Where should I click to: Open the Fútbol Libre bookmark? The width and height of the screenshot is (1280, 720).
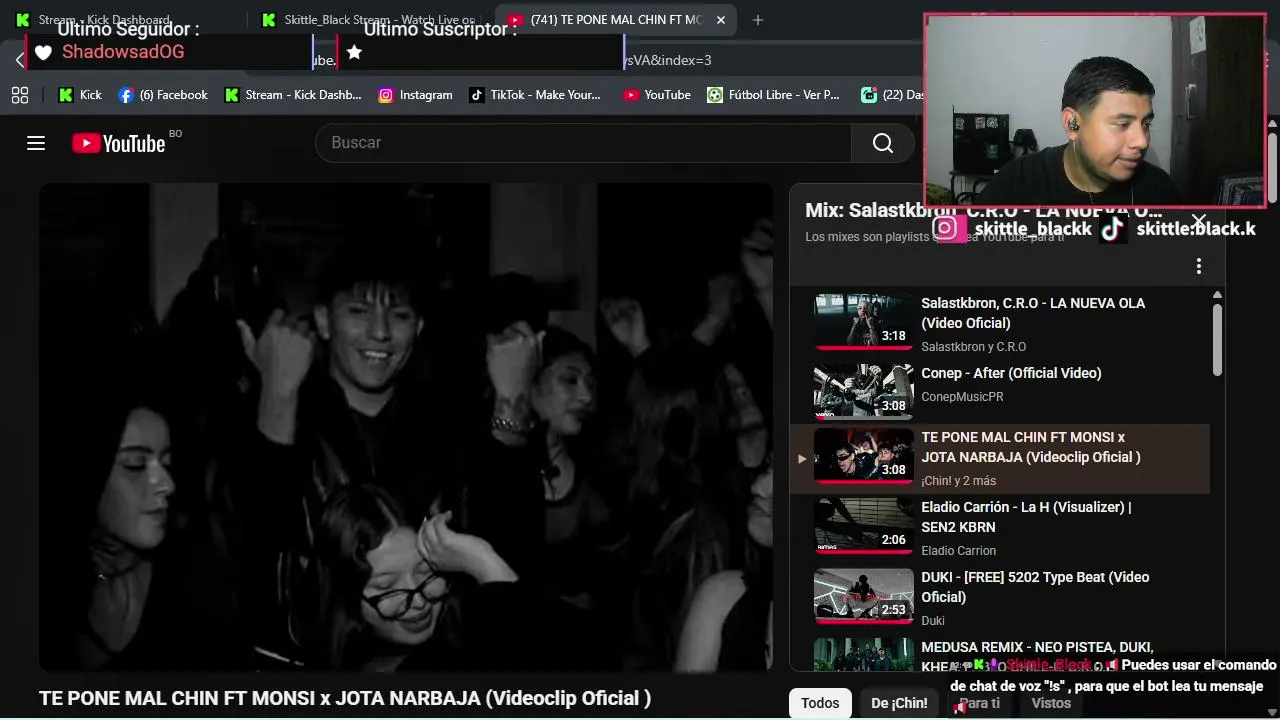(773, 95)
